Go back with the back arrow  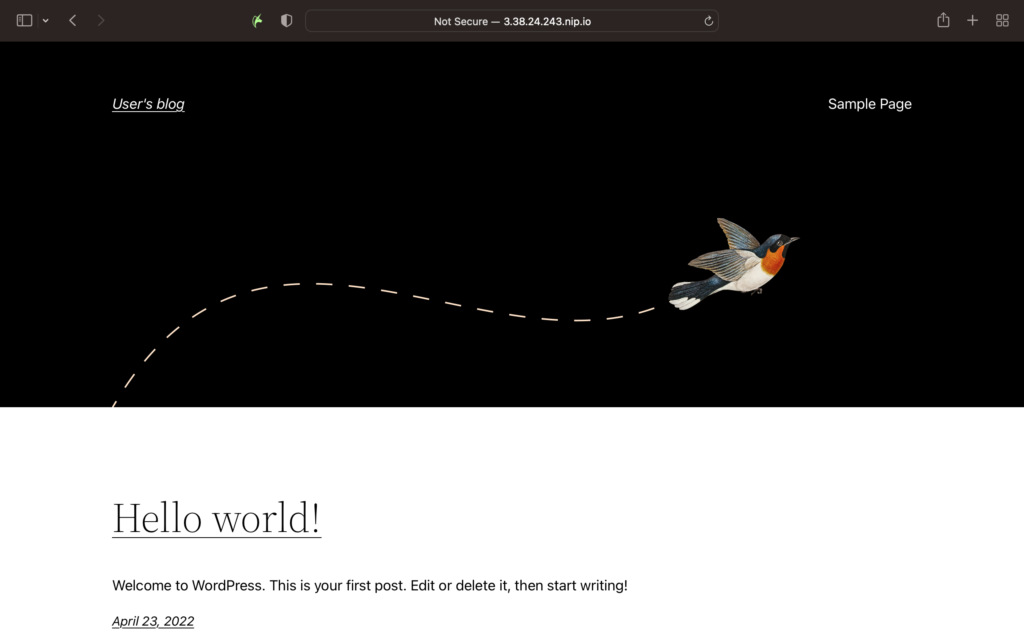(72, 21)
